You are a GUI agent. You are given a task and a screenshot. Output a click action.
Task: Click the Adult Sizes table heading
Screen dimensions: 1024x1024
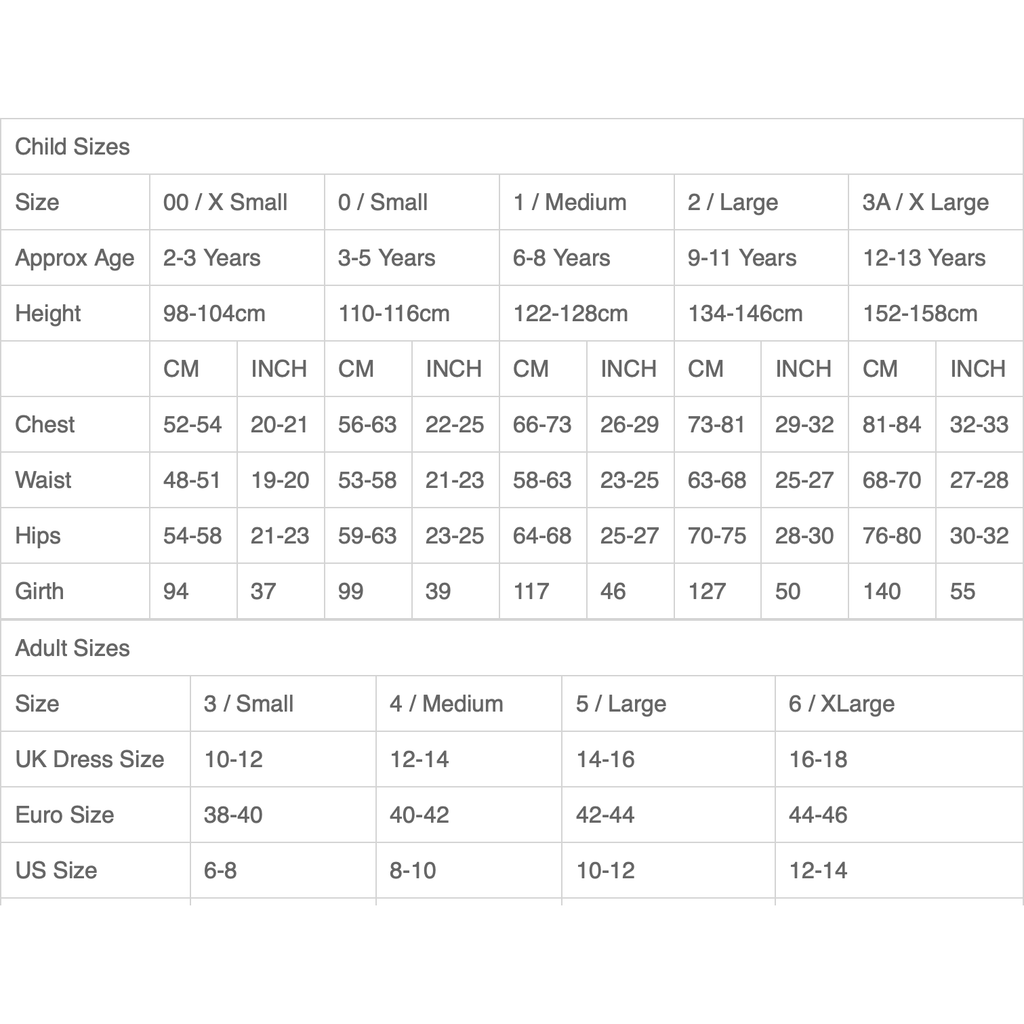[72, 648]
